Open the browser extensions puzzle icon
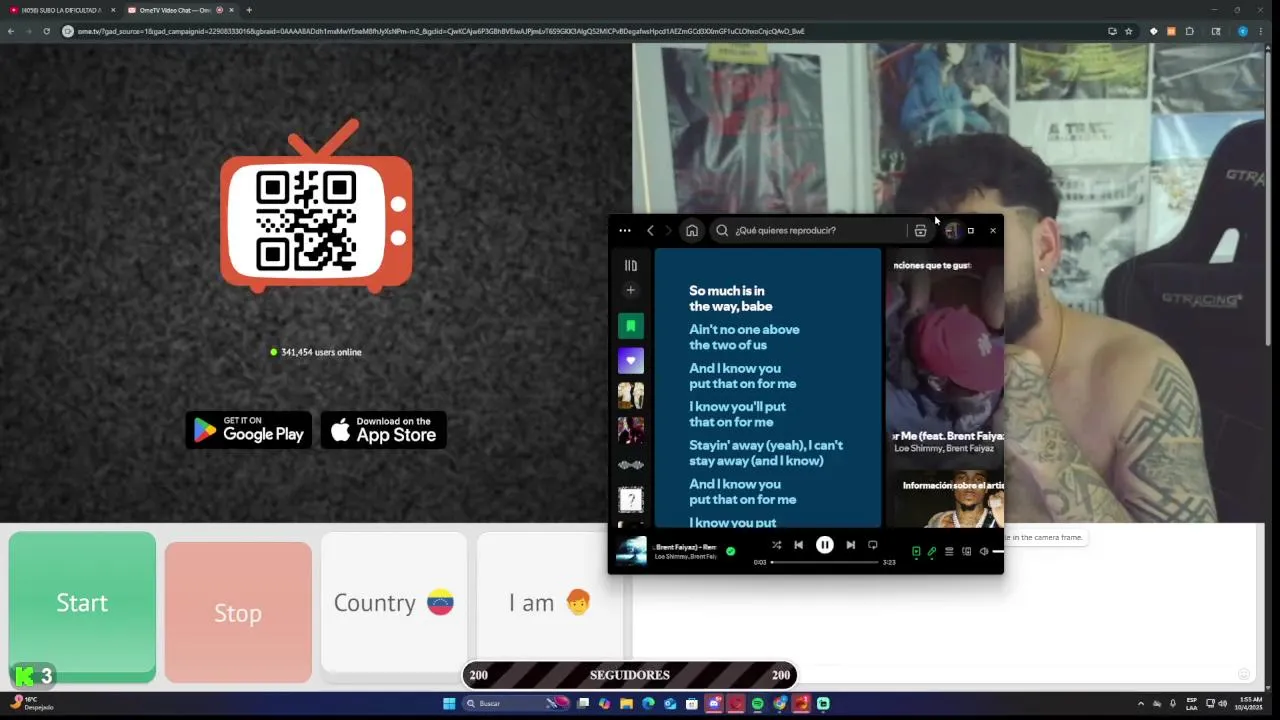The height and width of the screenshot is (720, 1280). coord(1190,31)
